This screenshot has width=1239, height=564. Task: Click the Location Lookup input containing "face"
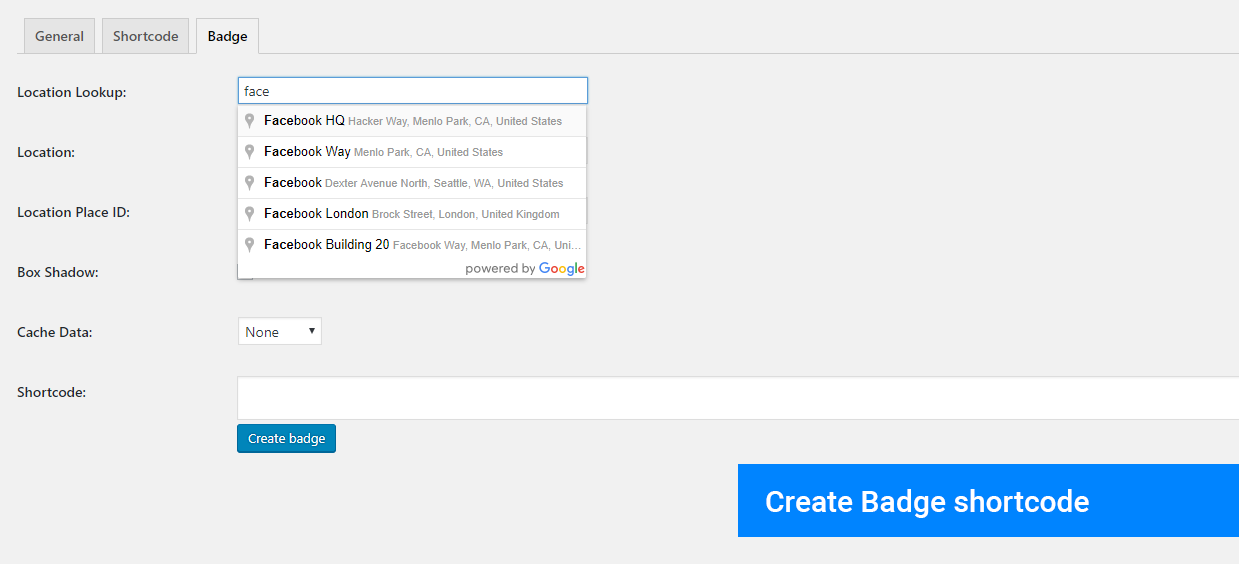[413, 91]
